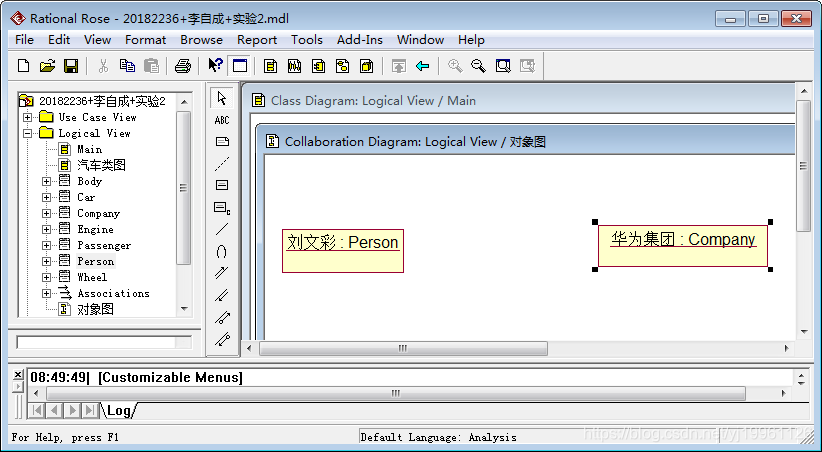Go to first log tab with the navigation button

[37, 410]
